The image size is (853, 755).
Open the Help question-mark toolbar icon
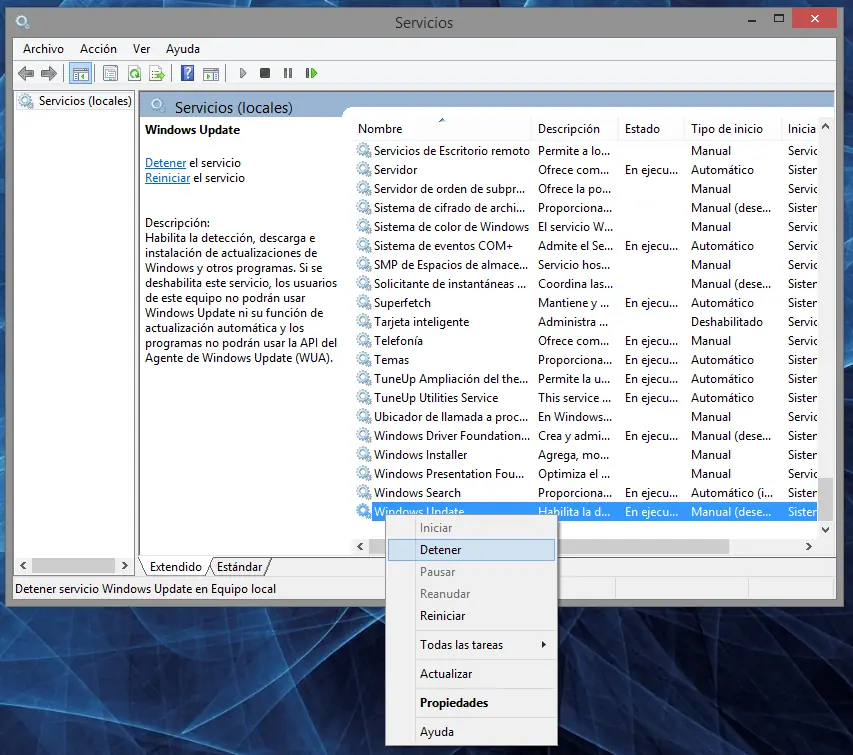188,73
